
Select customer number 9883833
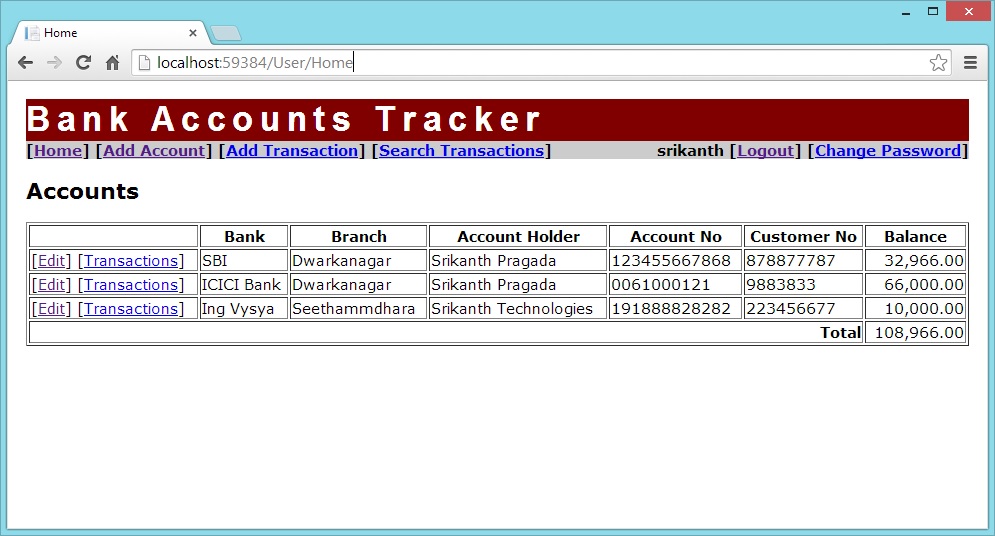pyautogui.click(x=803, y=285)
